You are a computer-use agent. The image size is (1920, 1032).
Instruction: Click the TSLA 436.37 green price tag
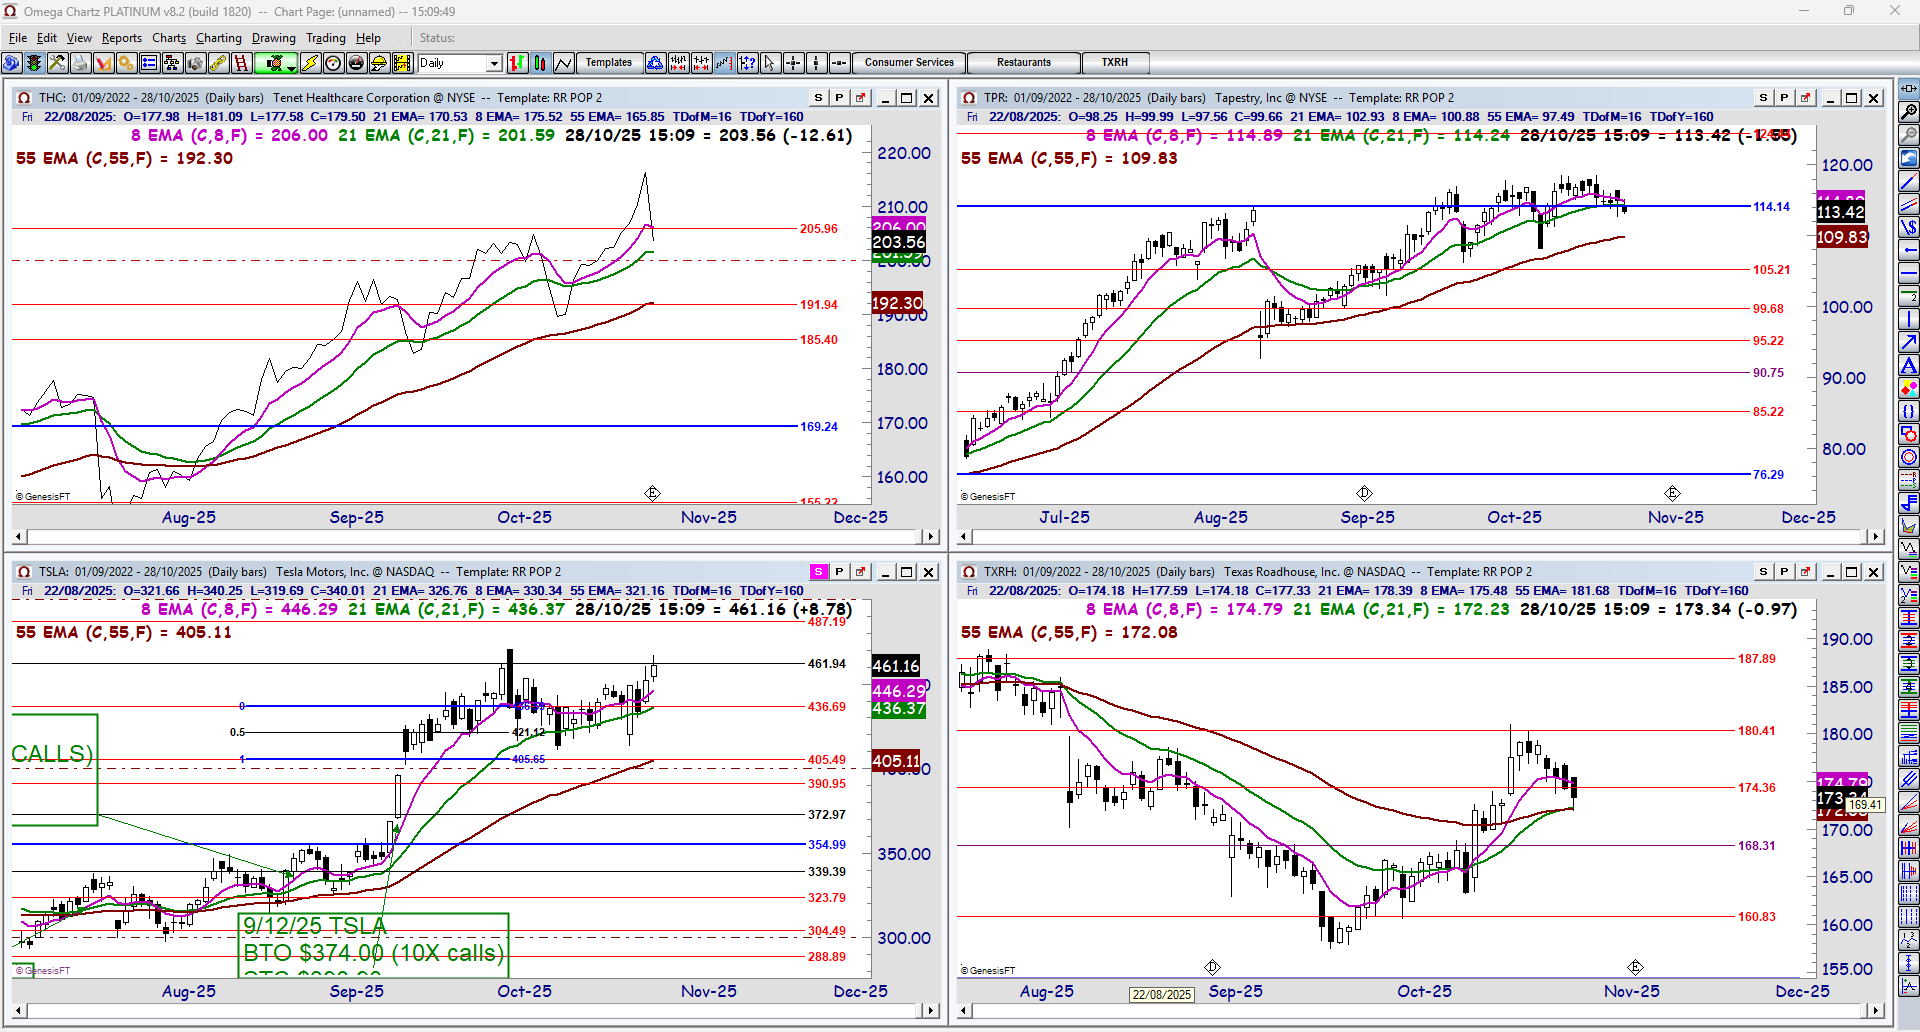[899, 709]
